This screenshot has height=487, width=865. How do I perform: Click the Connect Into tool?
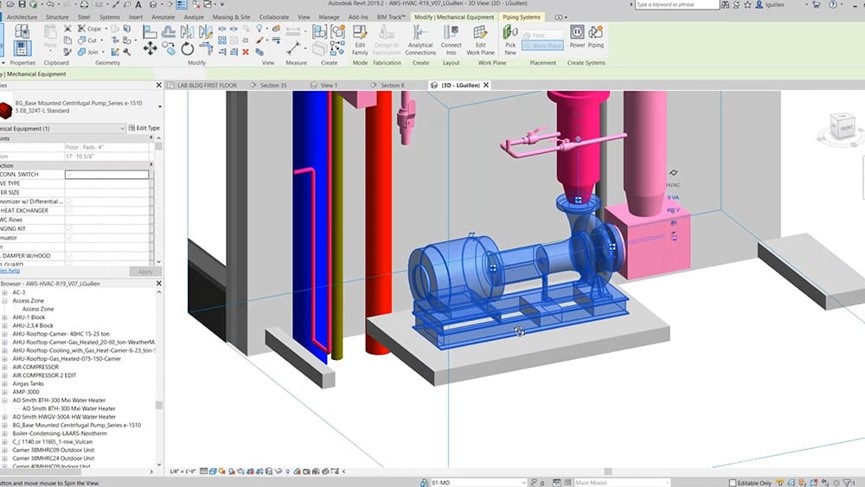coord(451,40)
